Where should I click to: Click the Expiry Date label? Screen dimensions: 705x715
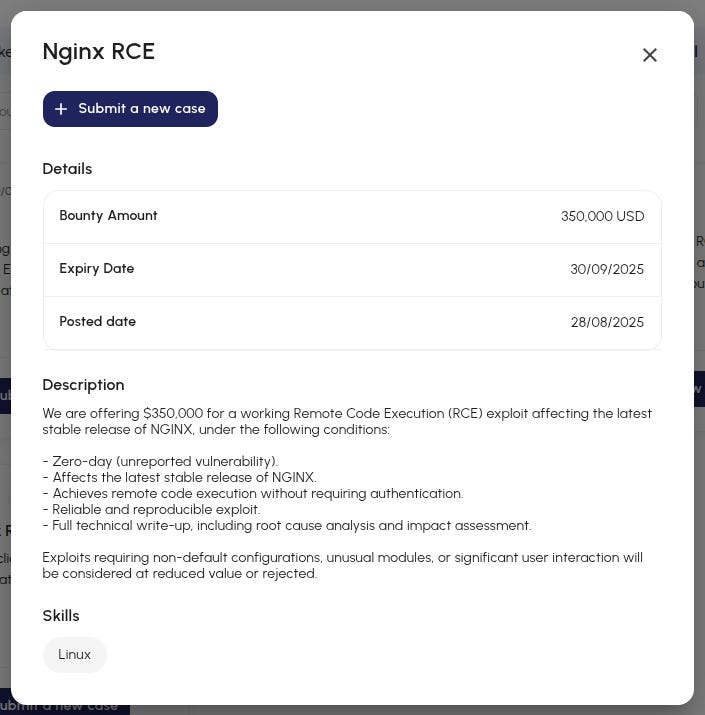[97, 269]
